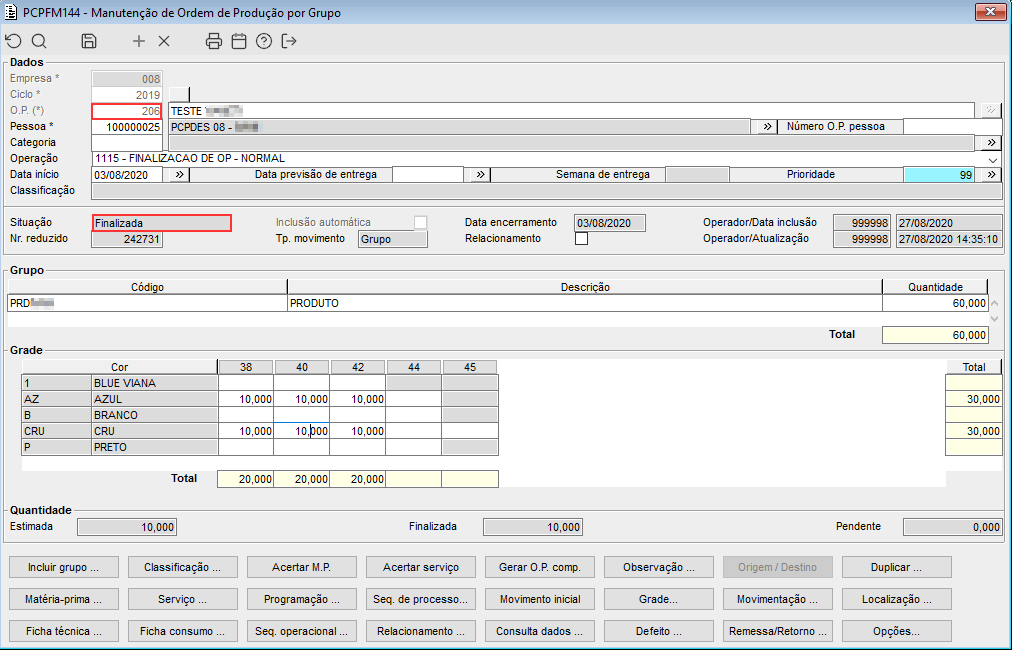
Task: Click the Relacionamento button at bottom
Action: [421, 631]
